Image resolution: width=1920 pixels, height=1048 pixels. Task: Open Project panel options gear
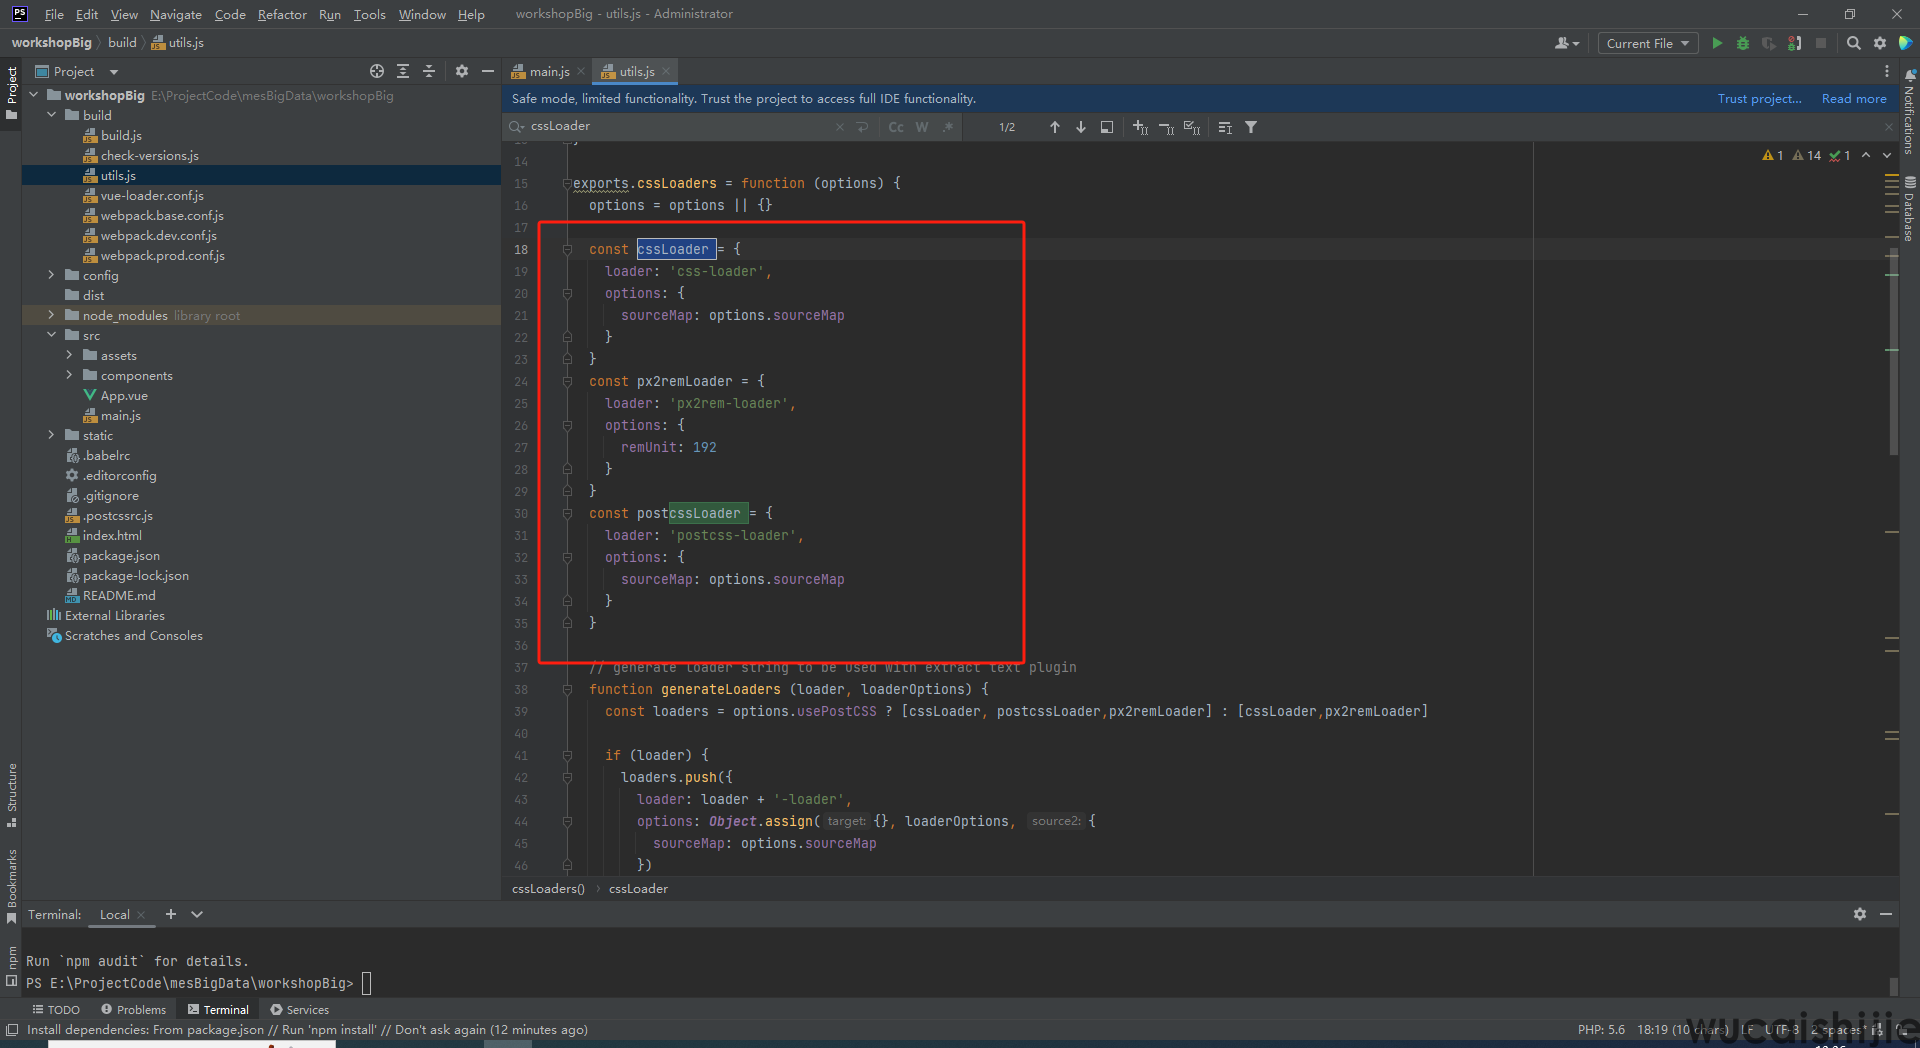[x=461, y=71]
